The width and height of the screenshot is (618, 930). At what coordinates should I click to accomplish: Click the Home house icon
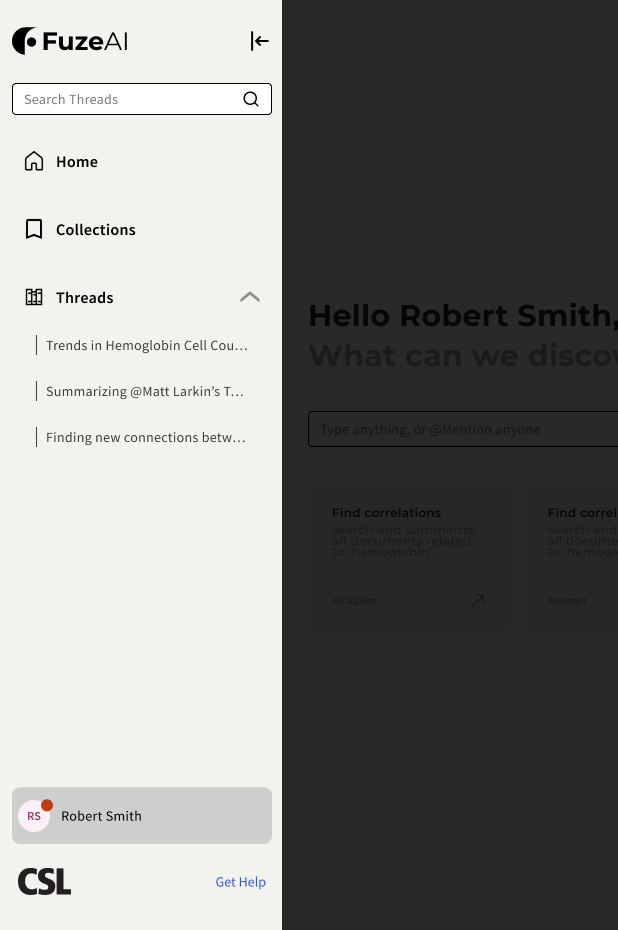34,161
